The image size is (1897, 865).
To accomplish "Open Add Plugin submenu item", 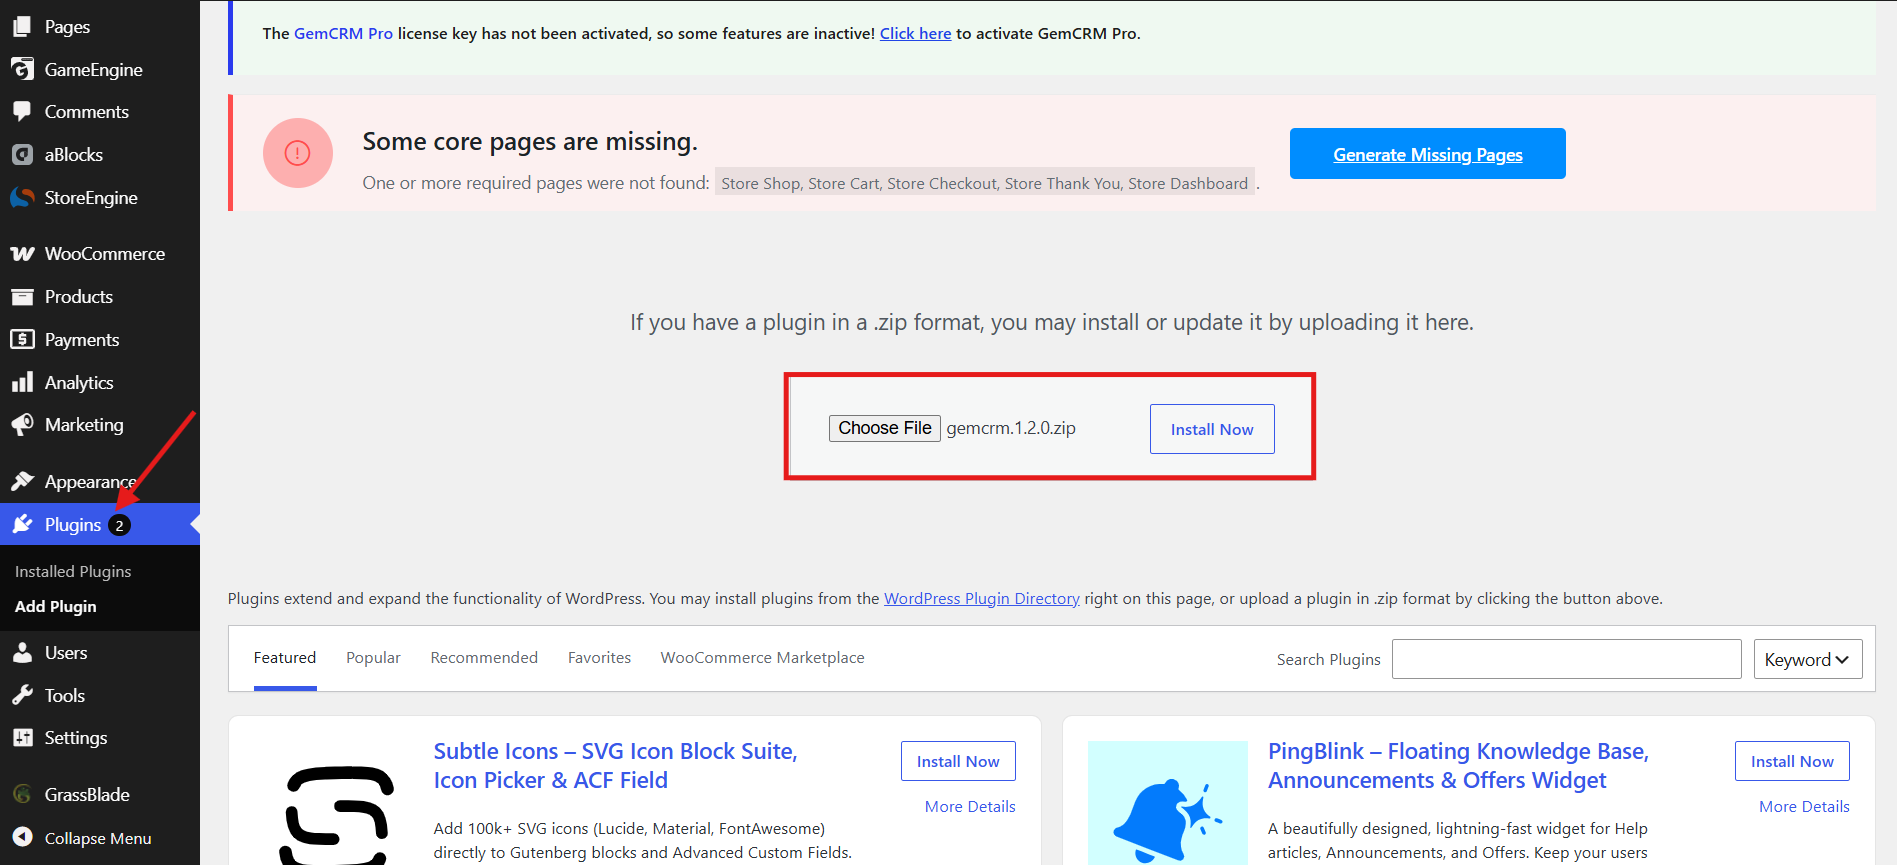I will (56, 607).
